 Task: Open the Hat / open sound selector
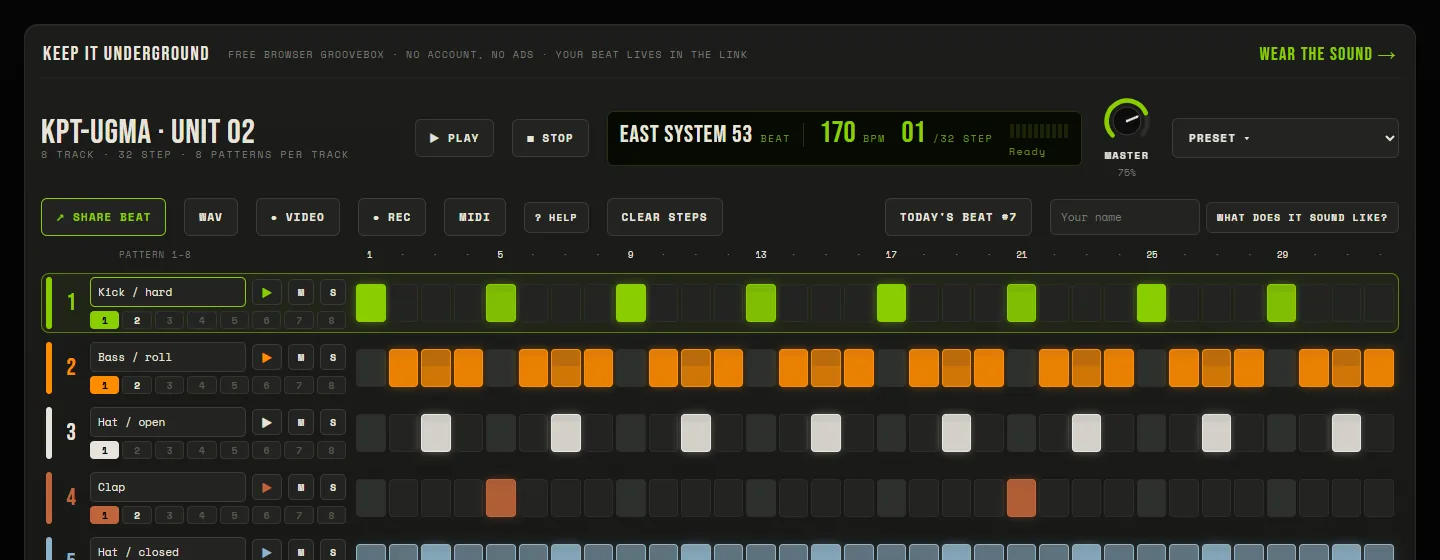pyautogui.click(x=168, y=422)
